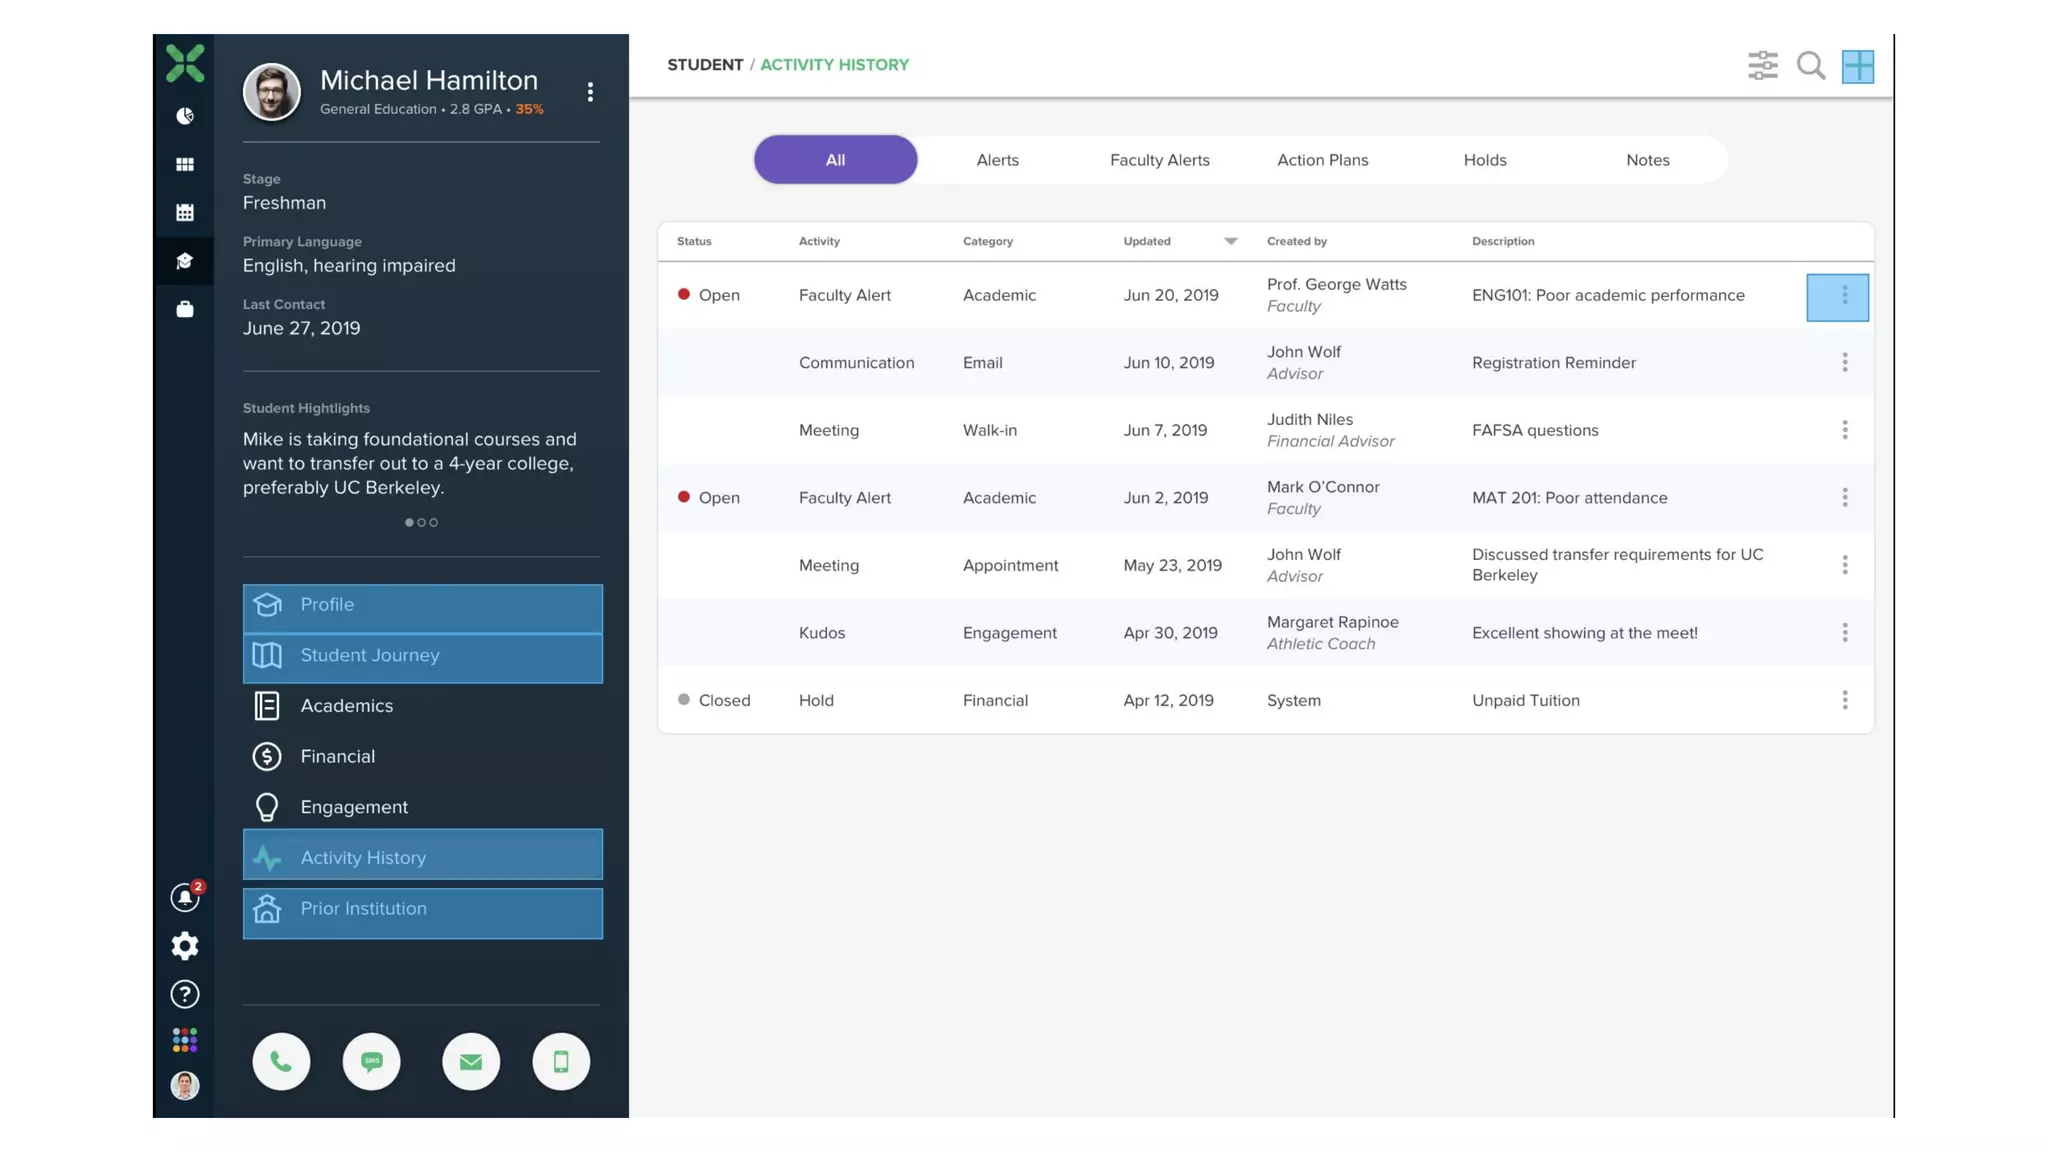The height and width of the screenshot is (1152, 2048).
Task: Select third dot of highlights carousel
Action: [x=434, y=522]
